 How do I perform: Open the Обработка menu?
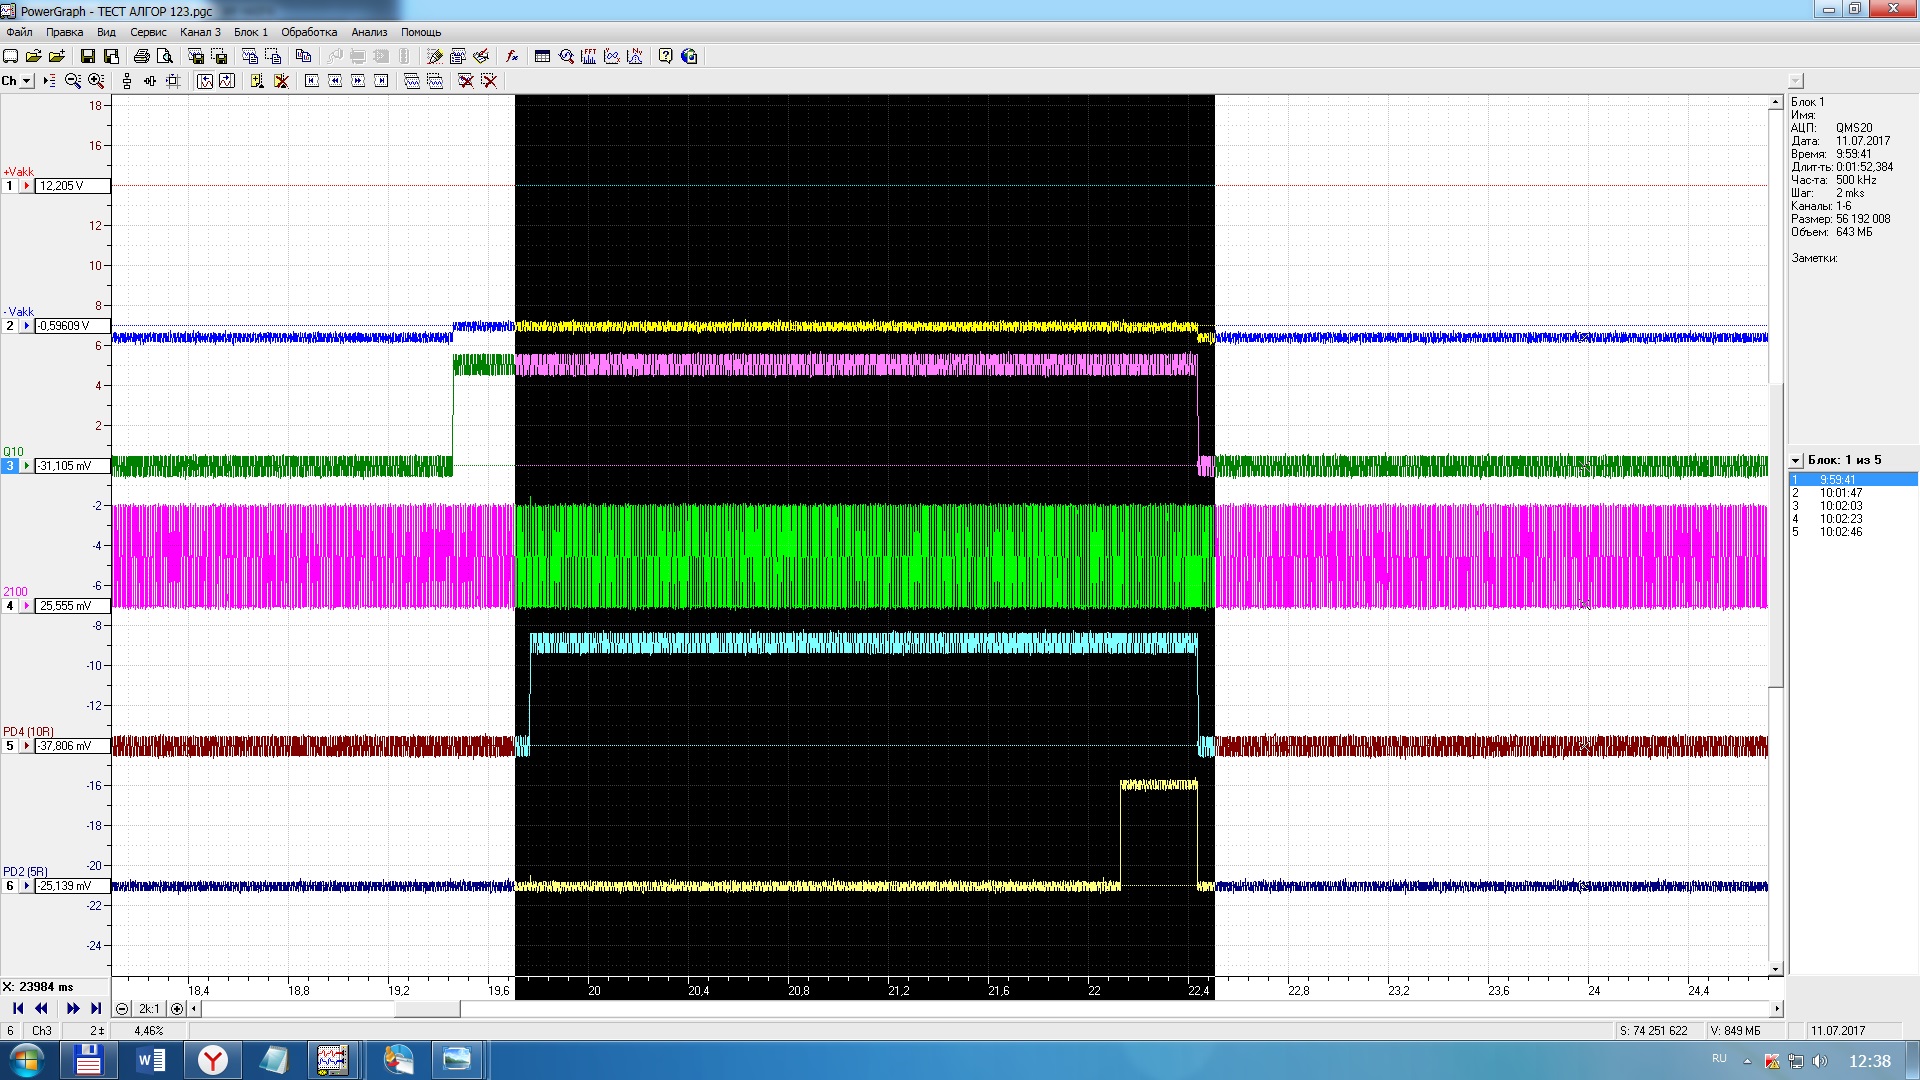[309, 32]
